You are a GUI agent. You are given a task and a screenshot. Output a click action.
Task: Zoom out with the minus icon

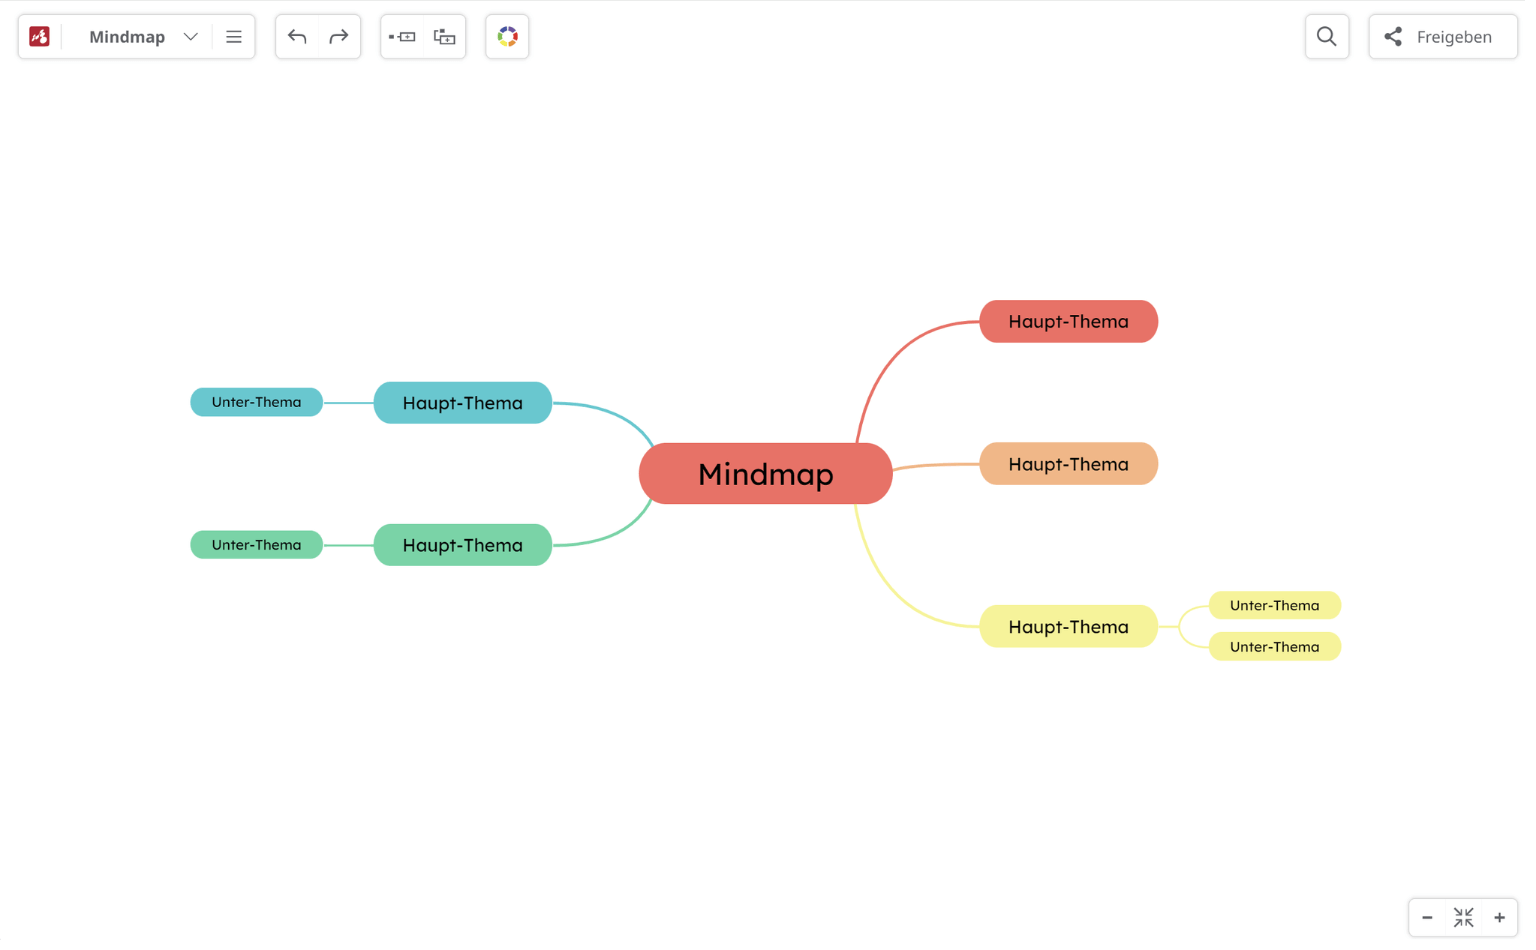point(1427,917)
